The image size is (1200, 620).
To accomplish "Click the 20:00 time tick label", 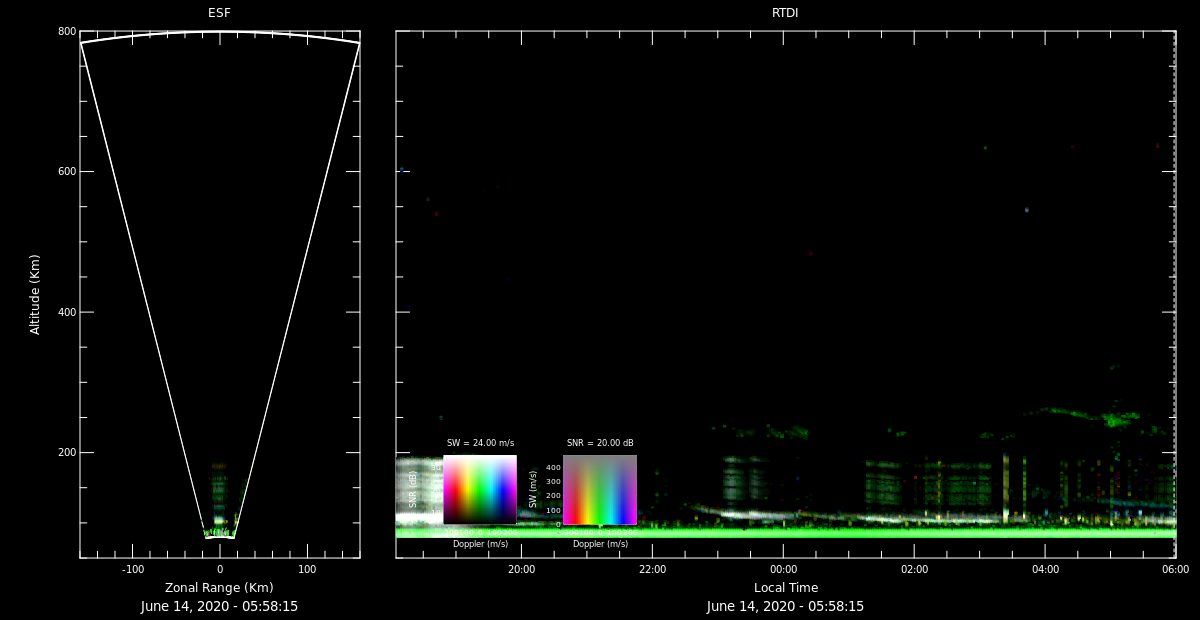I will tap(521, 569).
